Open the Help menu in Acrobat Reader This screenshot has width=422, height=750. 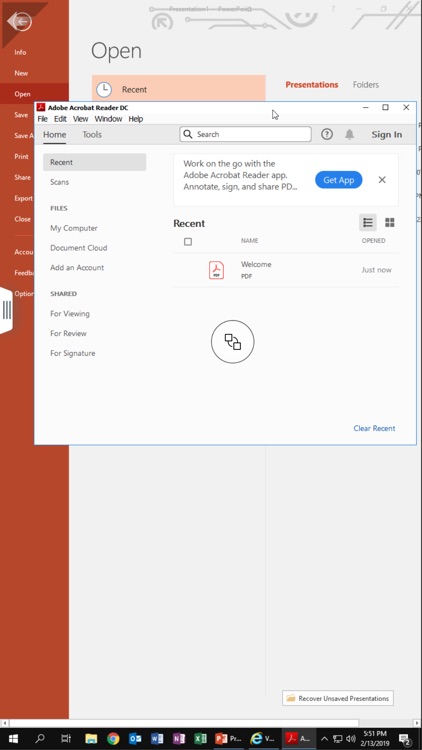click(x=136, y=119)
